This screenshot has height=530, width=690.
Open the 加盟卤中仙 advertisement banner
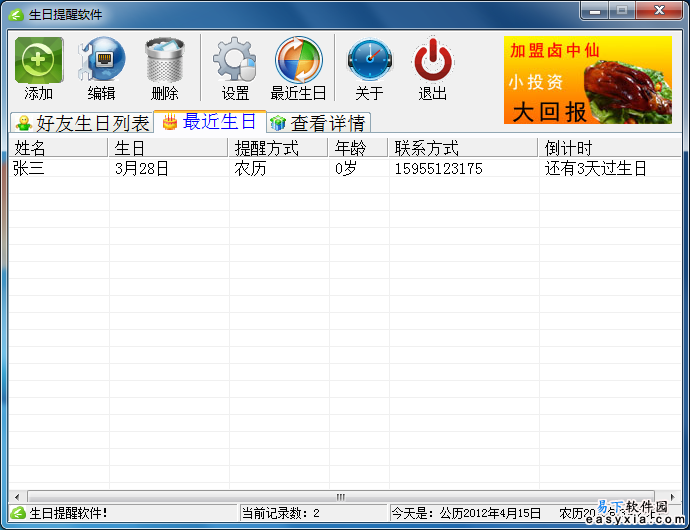coord(587,80)
